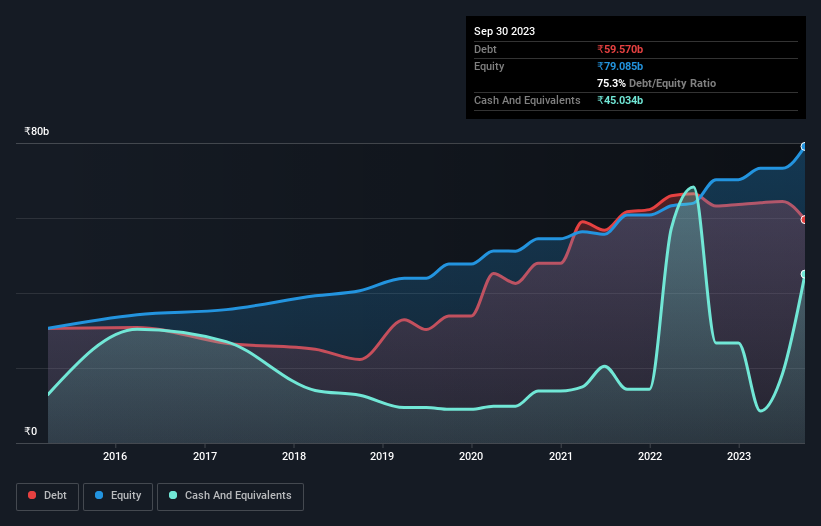Click the ₹59.570b debt value
Viewport: 821px width, 526px height.
pyautogui.click(x=620, y=49)
